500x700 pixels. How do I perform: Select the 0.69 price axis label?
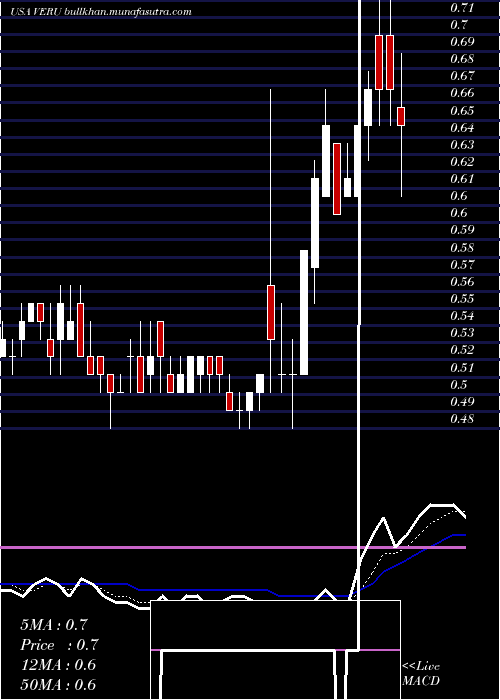point(462,42)
